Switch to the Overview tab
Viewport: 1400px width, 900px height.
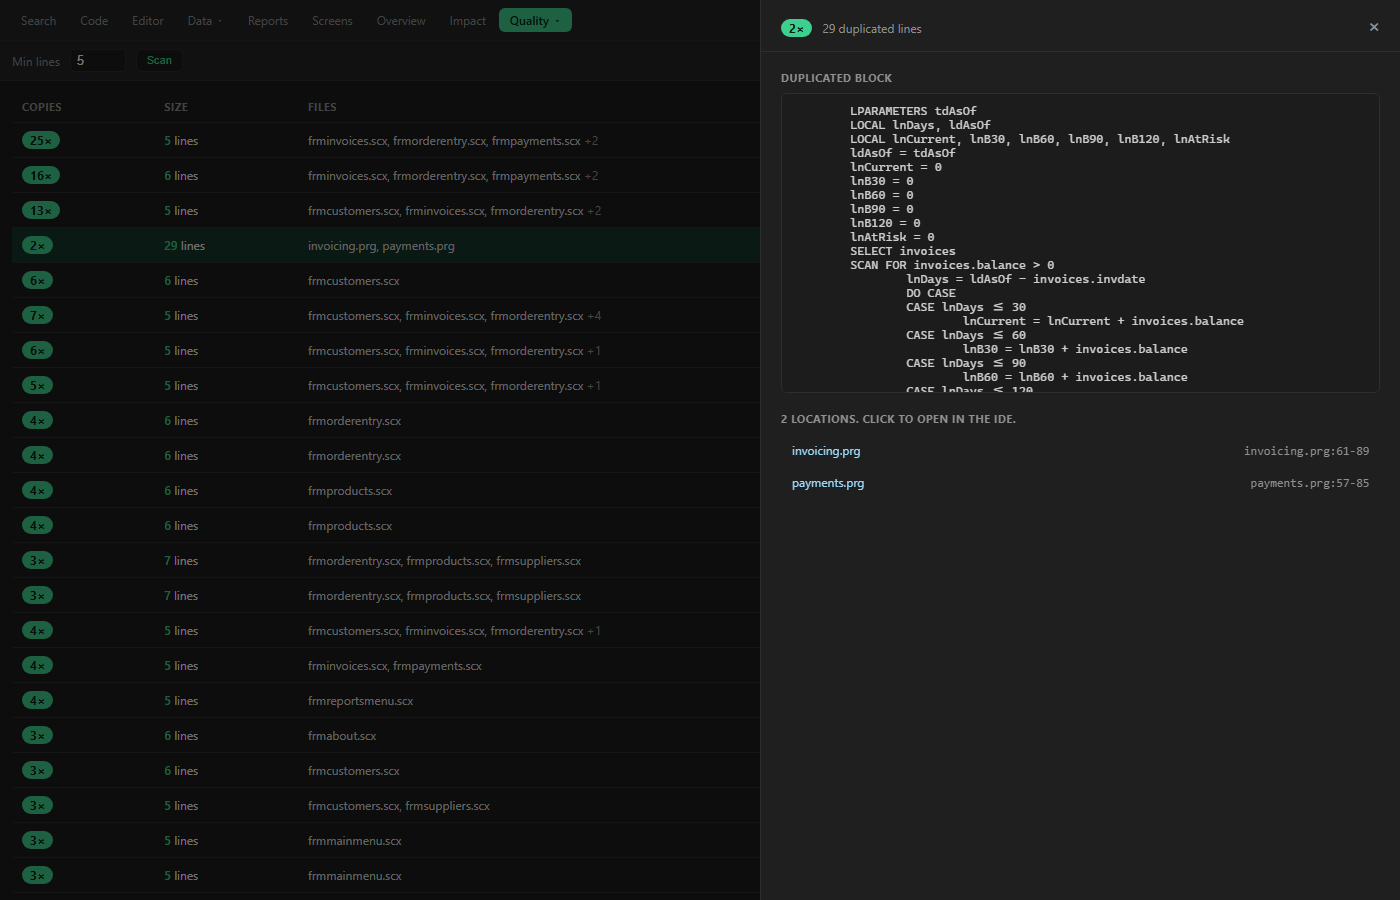[401, 21]
